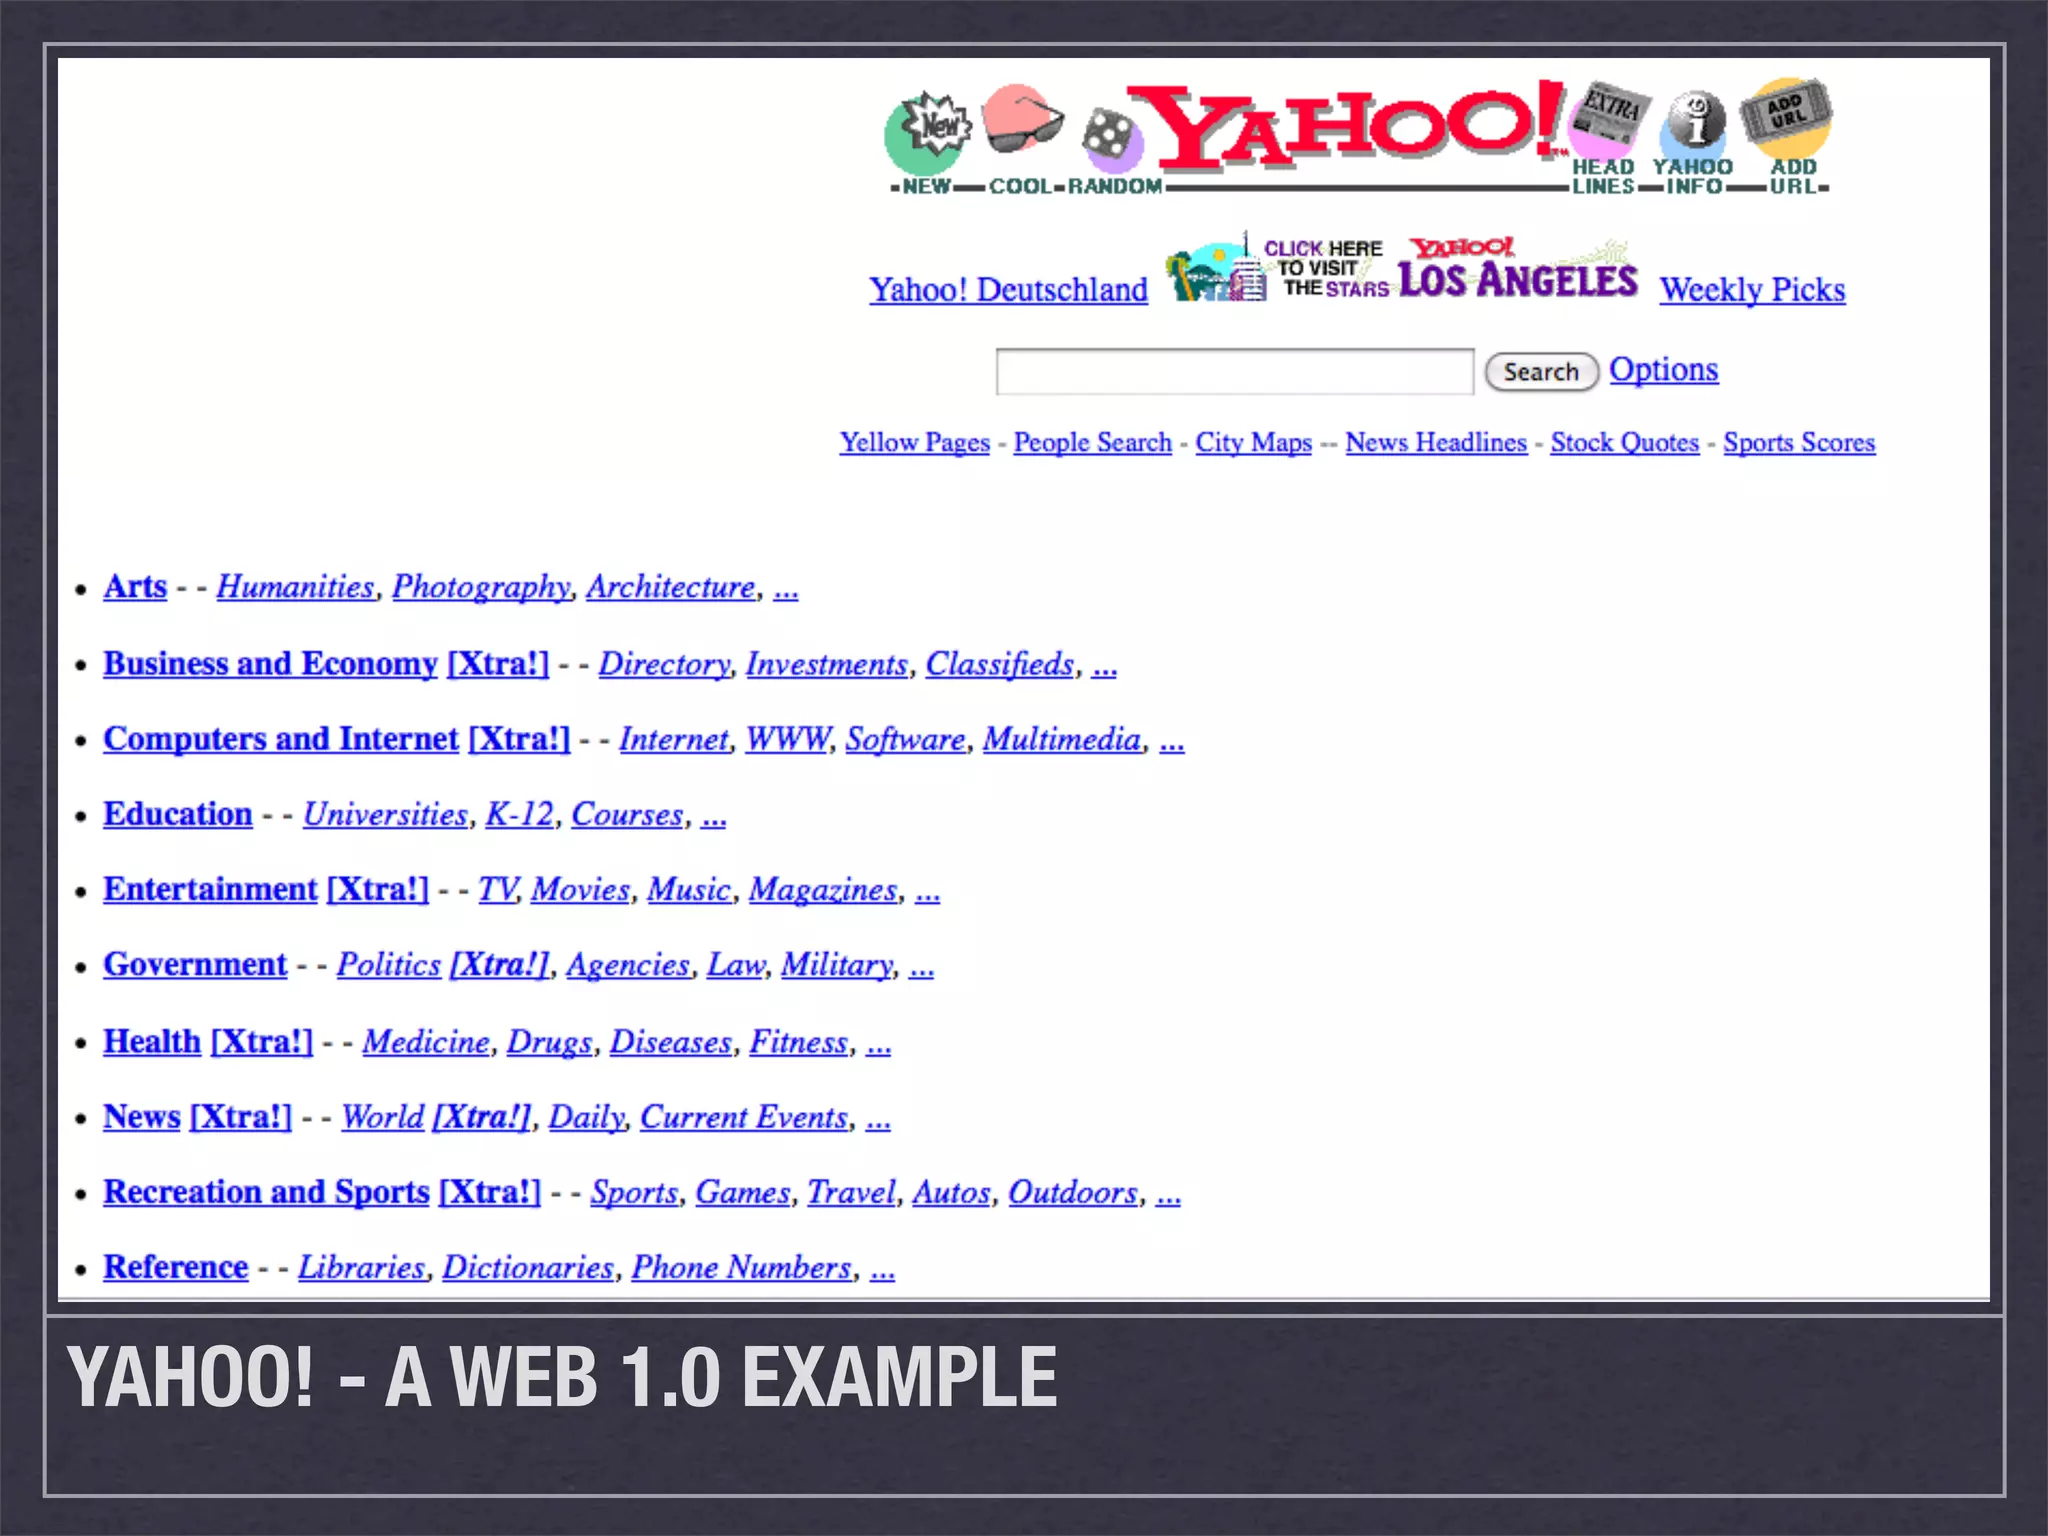
Task: Open Computers and Internet category
Action: (x=281, y=739)
